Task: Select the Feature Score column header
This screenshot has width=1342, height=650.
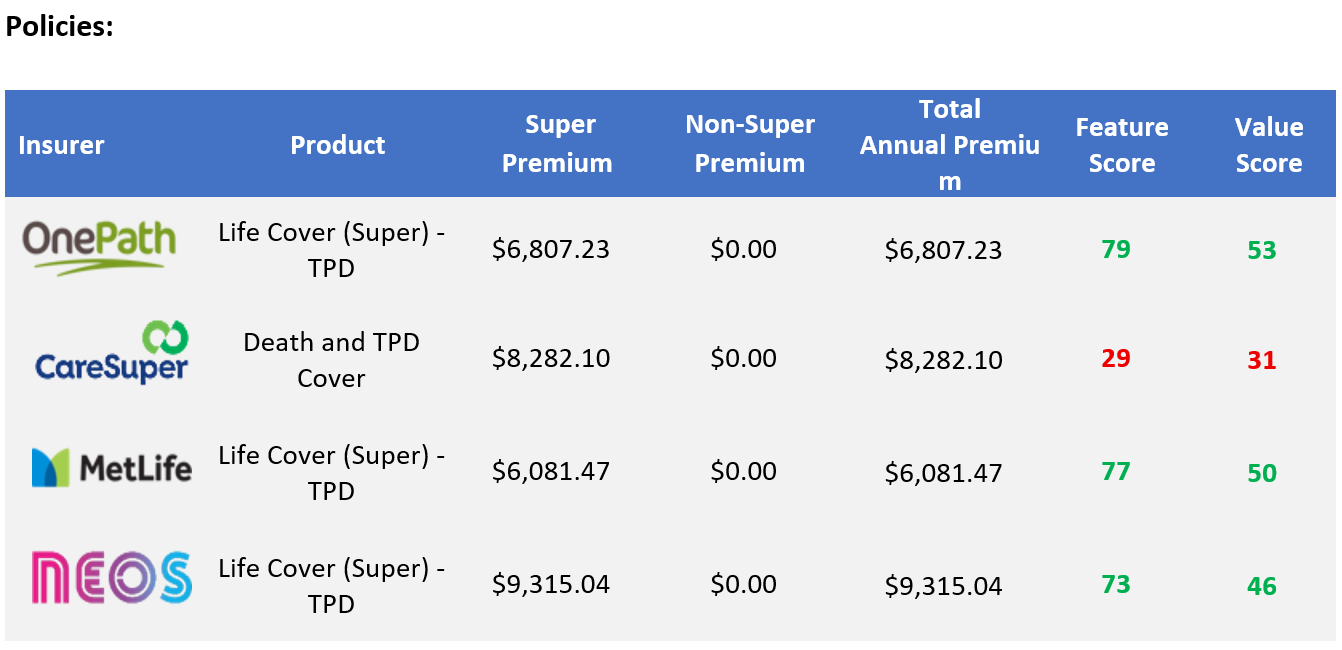Action: point(1122,145)
